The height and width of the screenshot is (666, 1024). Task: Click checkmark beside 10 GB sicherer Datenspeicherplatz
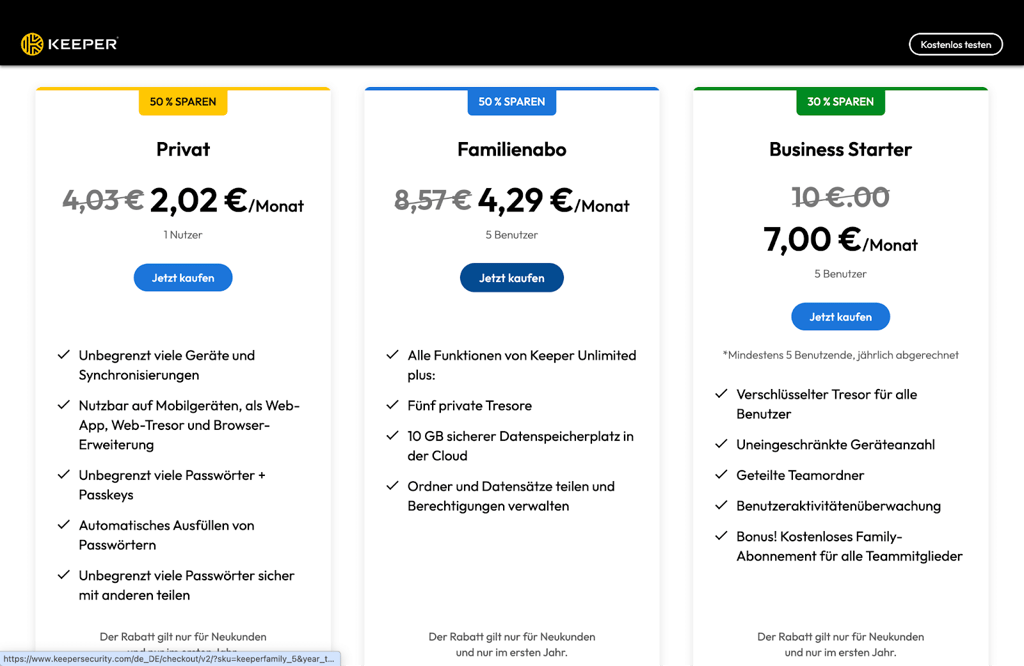[x=392, y=436]
